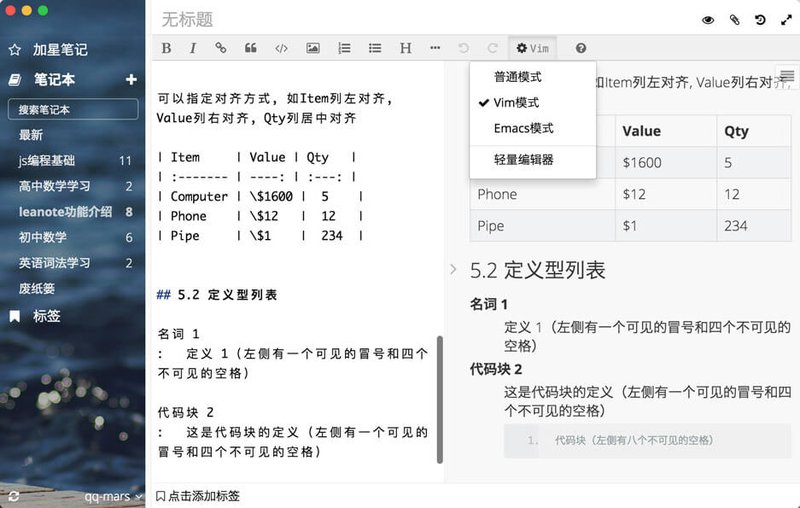Toggle preview mode with eye icon

point(708,20)
